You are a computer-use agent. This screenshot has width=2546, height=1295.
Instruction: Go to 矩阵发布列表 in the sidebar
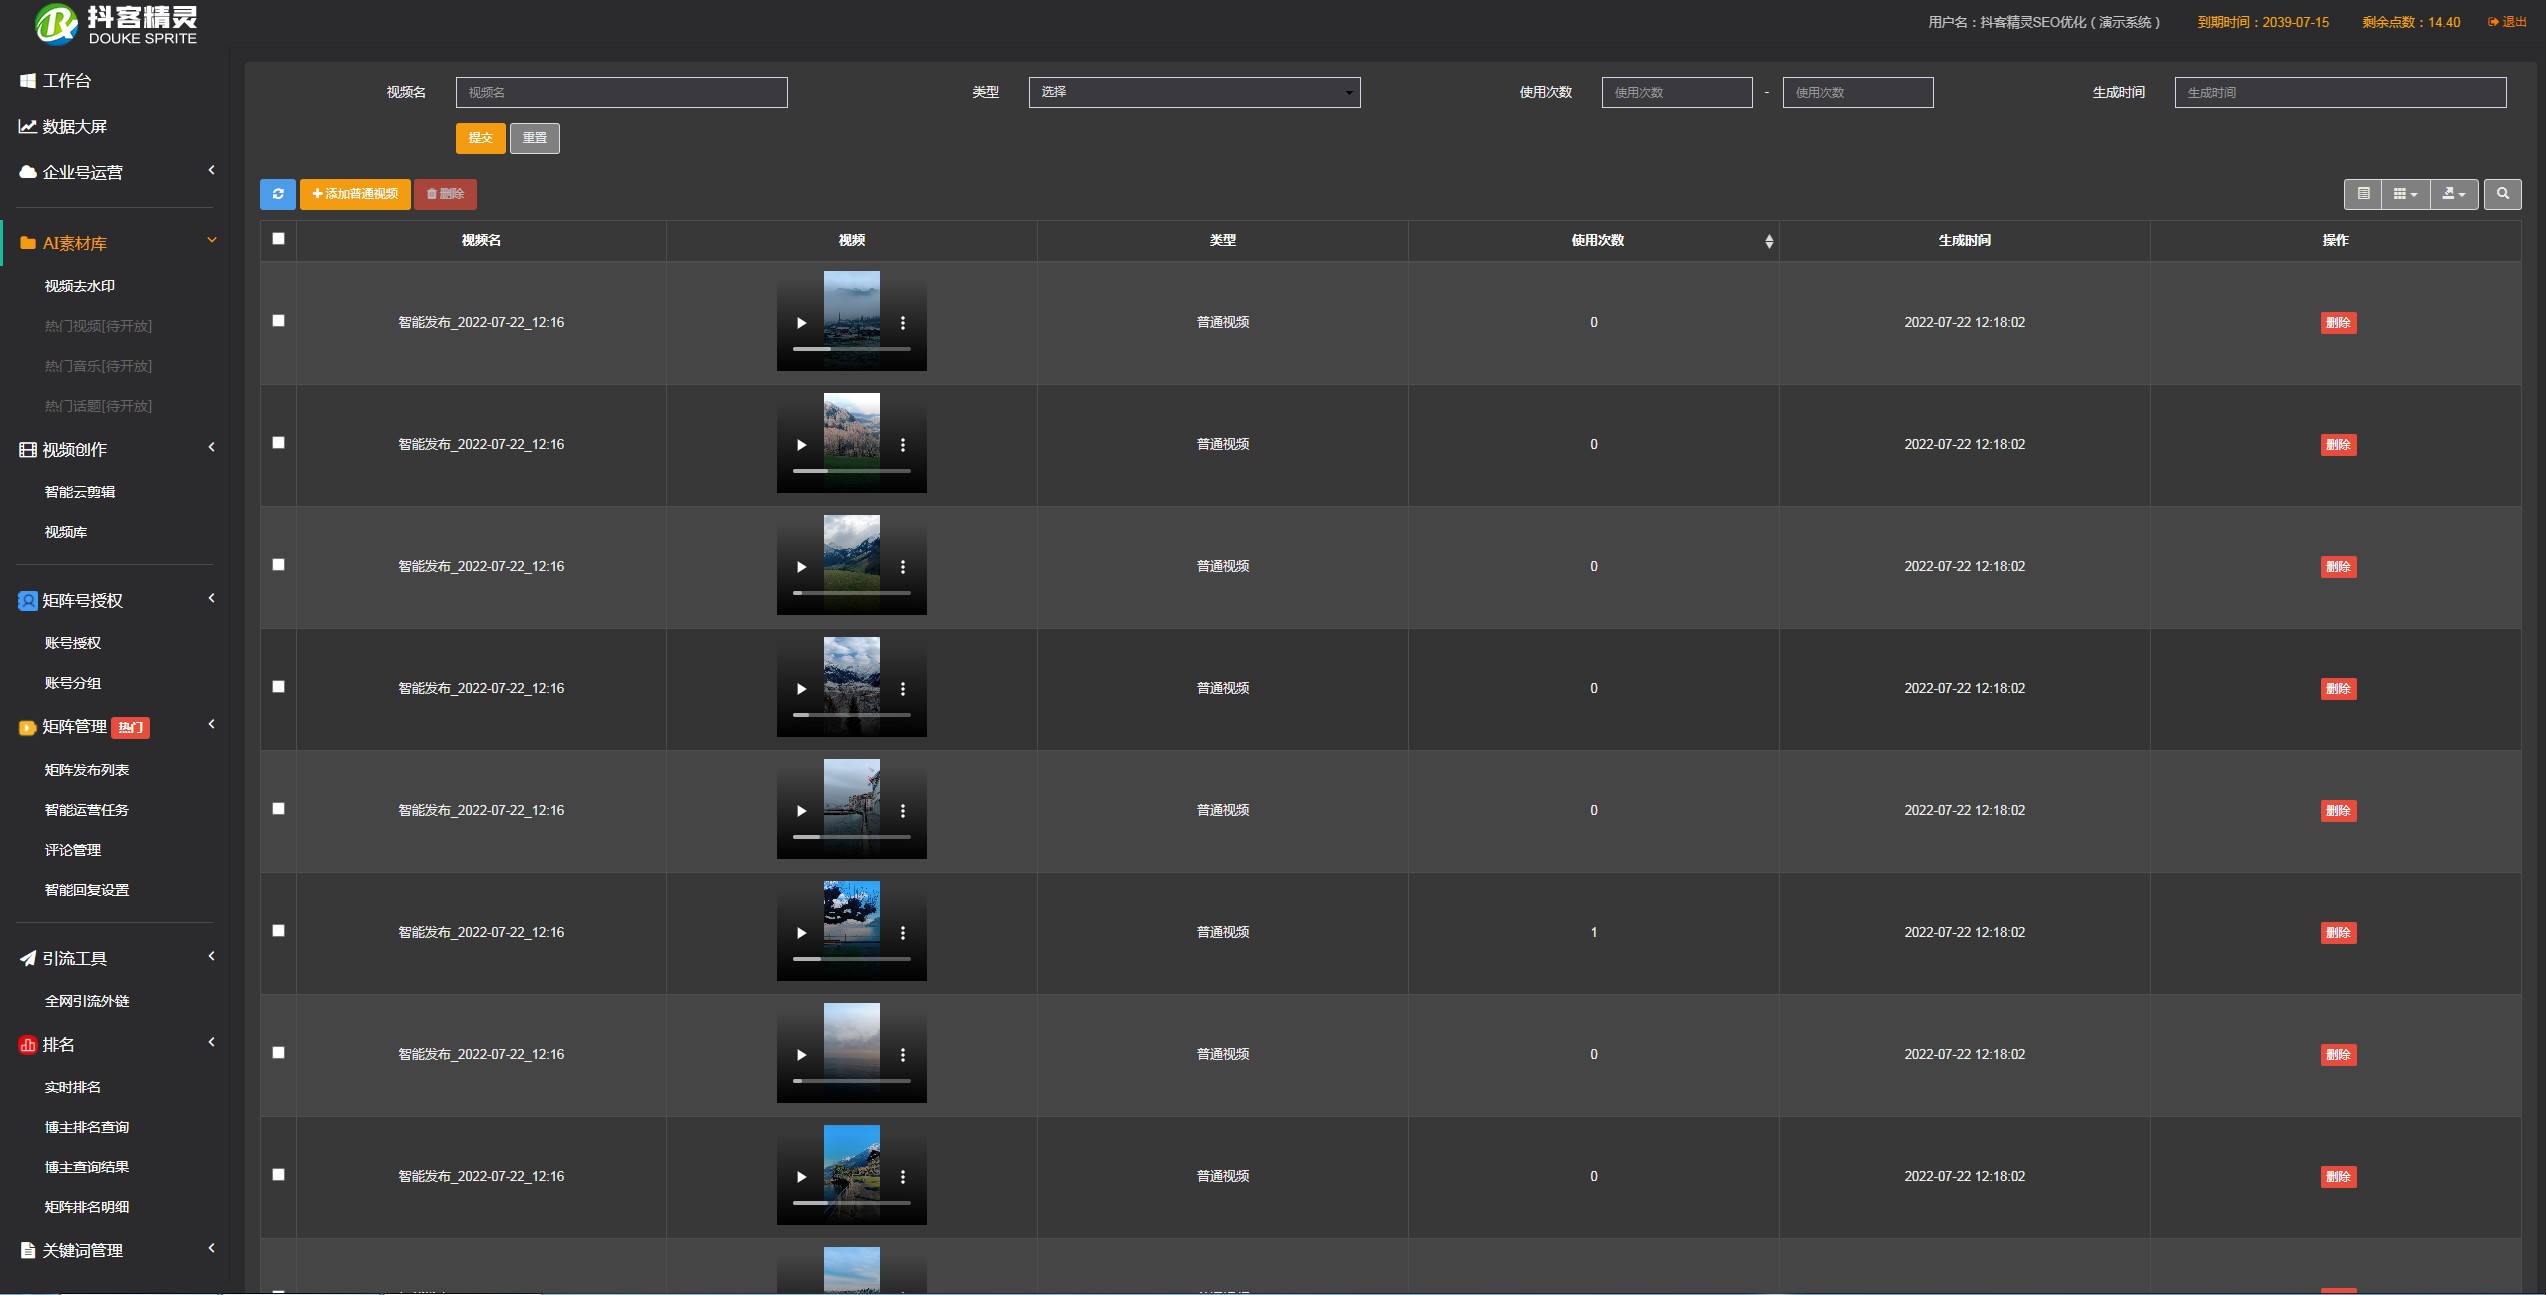[x=87, y=770]
